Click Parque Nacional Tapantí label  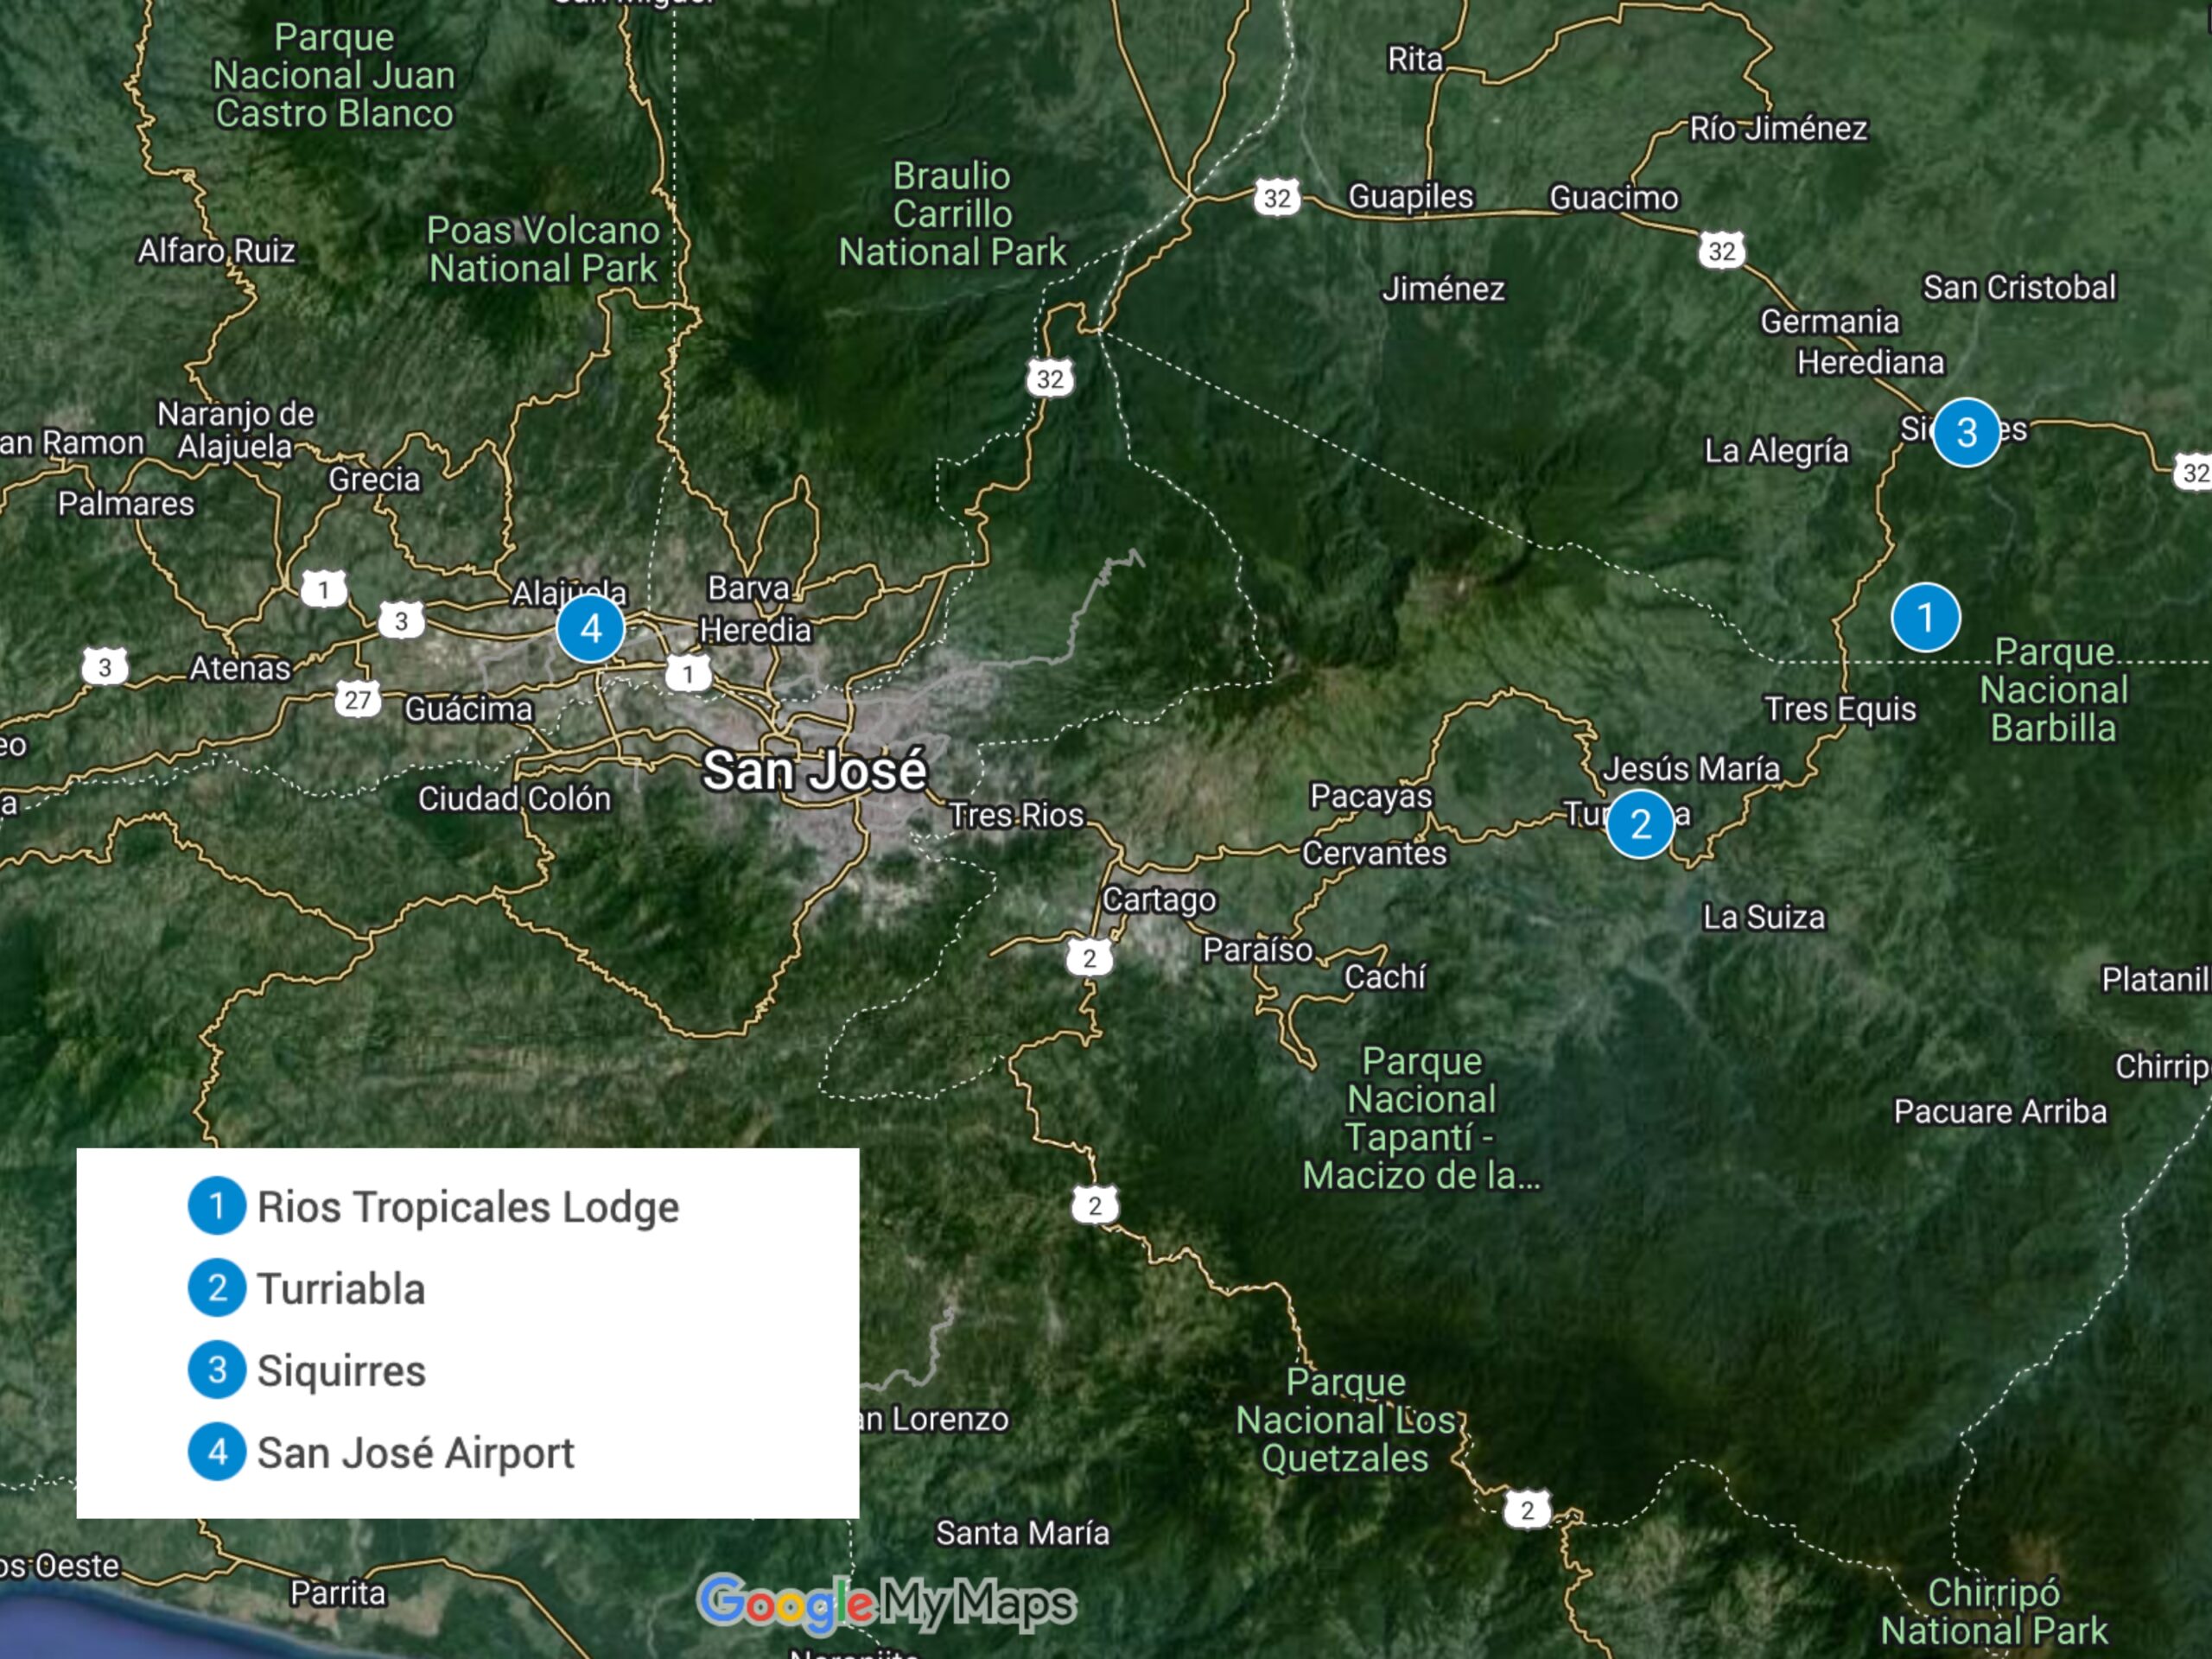[1421, 1118]
